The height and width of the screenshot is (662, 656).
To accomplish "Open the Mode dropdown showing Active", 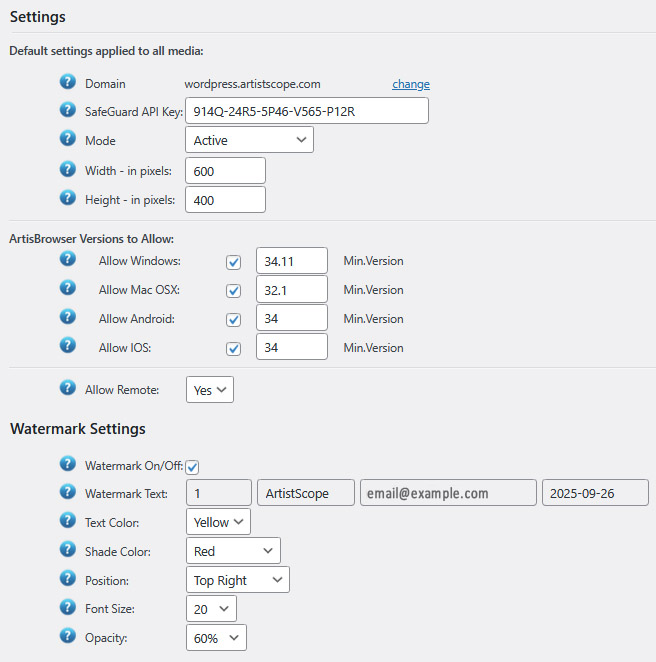I will [x=249, y=140].
